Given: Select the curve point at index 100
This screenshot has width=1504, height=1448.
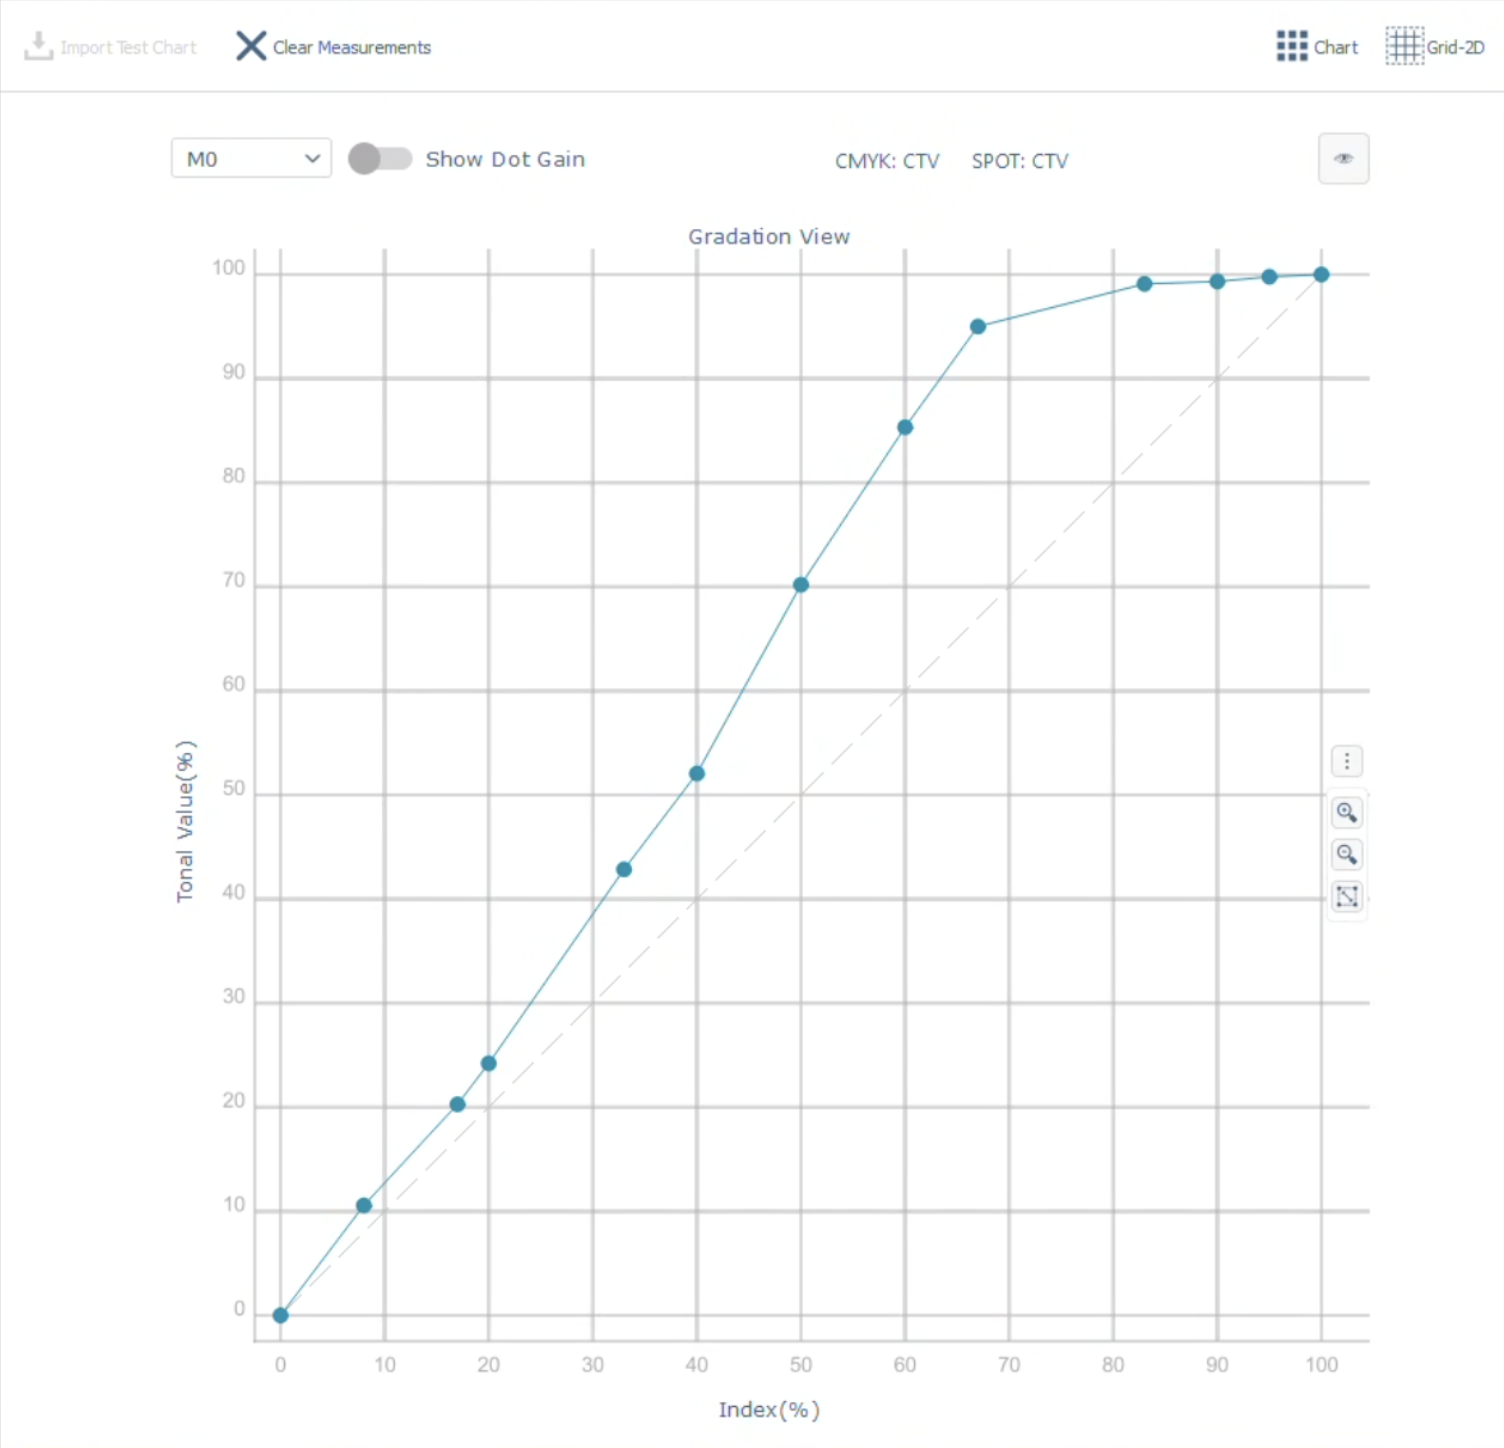Looking at the screenshot, I should pyautogui.click(x=1321, y=274).
